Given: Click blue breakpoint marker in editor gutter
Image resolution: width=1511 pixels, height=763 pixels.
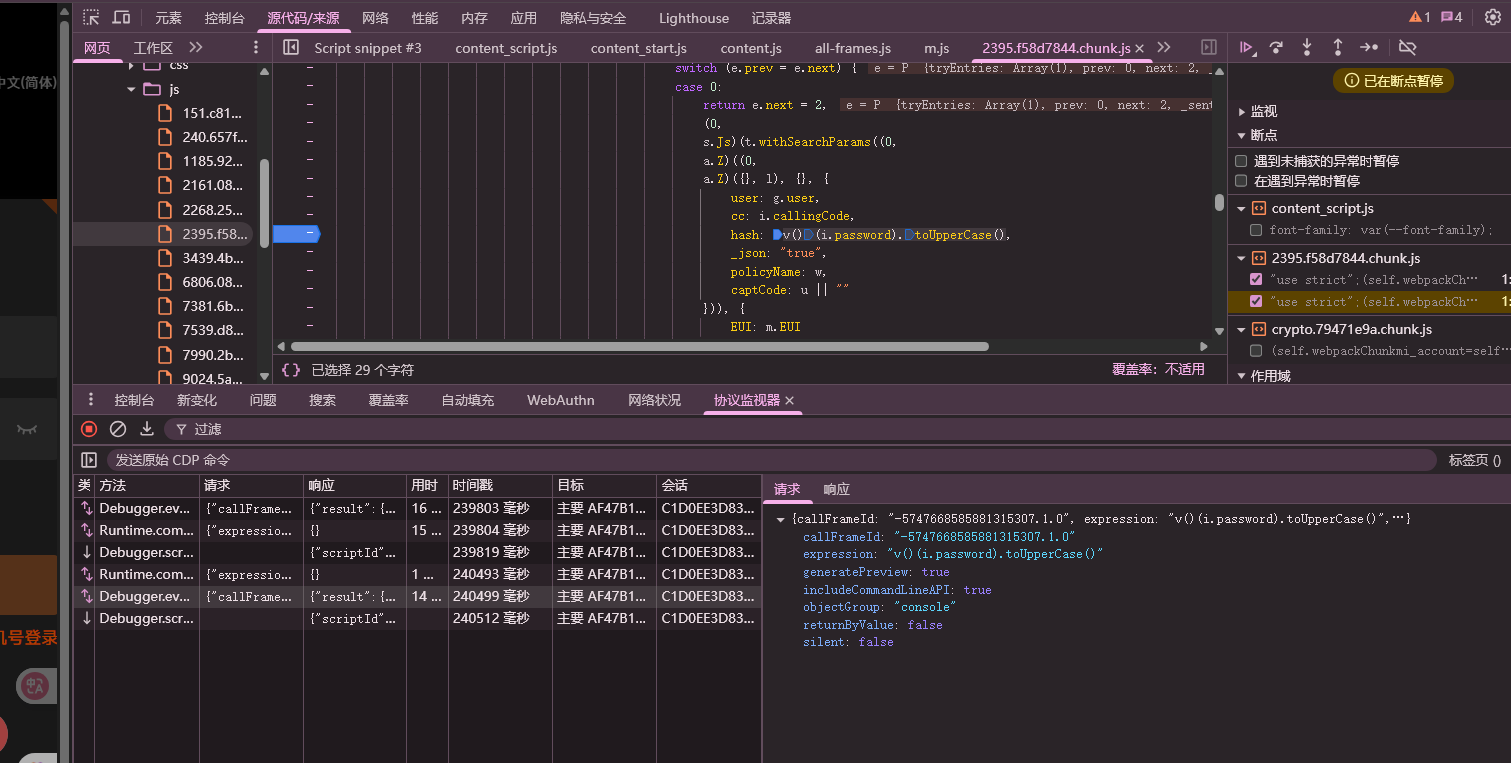Looking at the screenshot, I should pyautogui.click(x=296, y=234).
